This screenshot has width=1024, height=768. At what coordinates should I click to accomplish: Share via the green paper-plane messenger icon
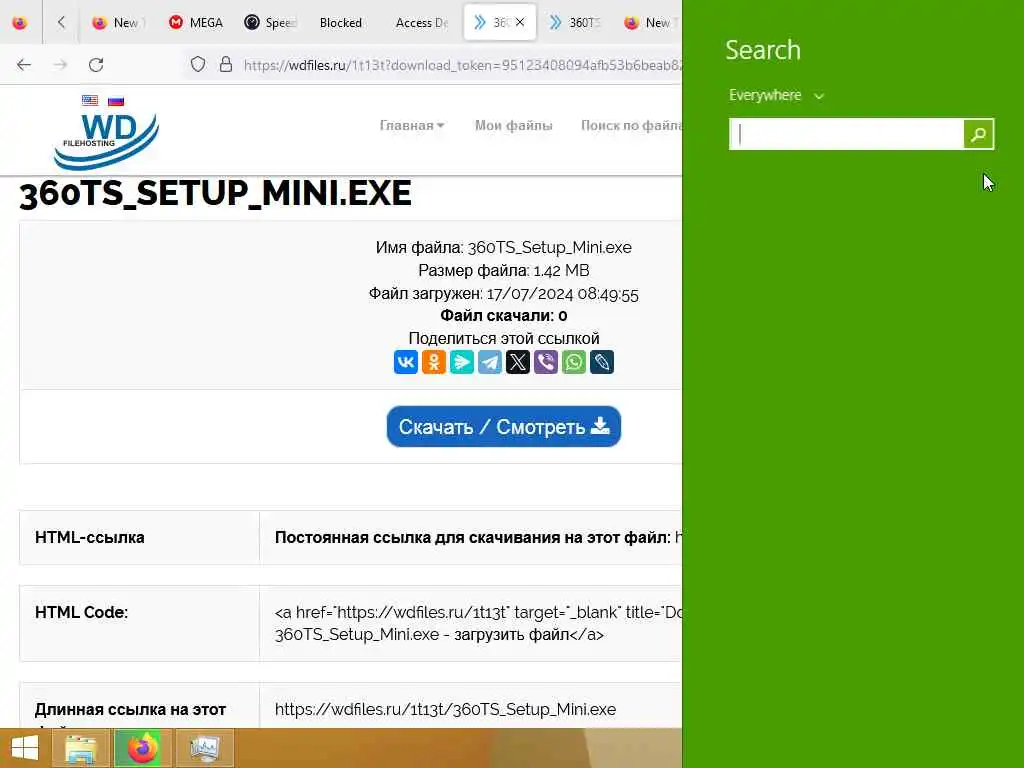[x=462, y=362]
